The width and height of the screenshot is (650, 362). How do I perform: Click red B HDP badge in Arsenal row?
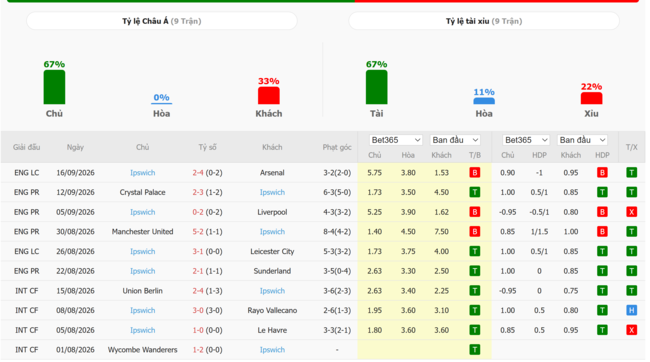[602, 172]
